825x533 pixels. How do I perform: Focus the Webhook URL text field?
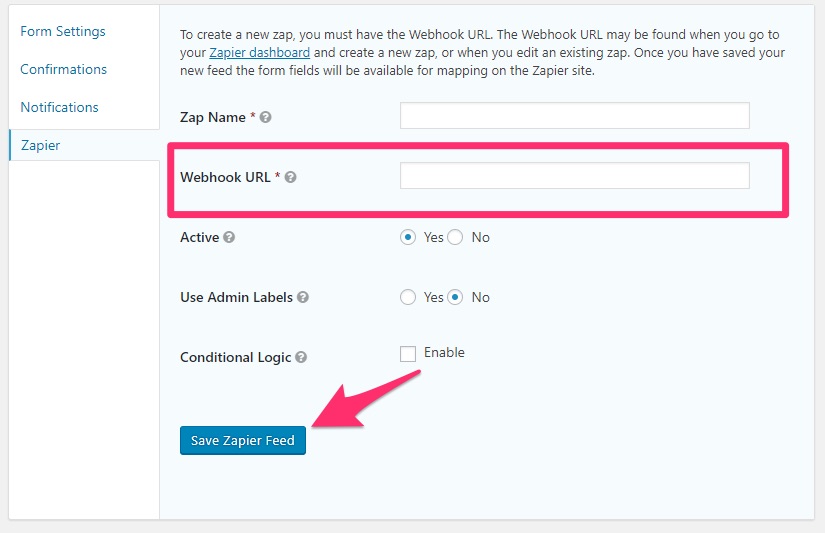[x=575, y=176]
